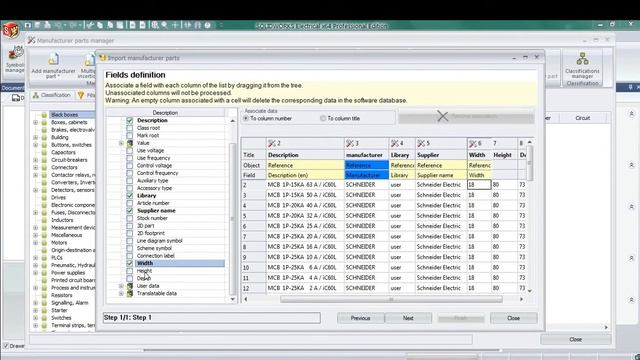Expand the PLCs classification node
Screen dimensions: 640x360
[x=36, y=258]
